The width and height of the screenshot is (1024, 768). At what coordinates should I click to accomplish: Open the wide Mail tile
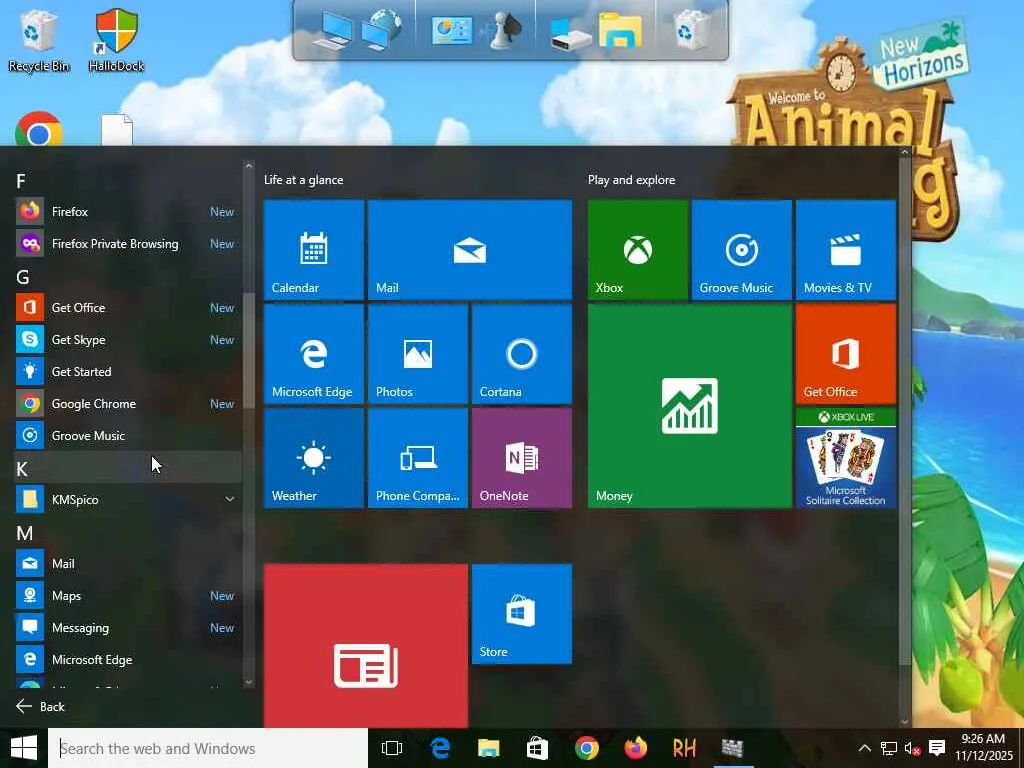click(x=470, y=249)
